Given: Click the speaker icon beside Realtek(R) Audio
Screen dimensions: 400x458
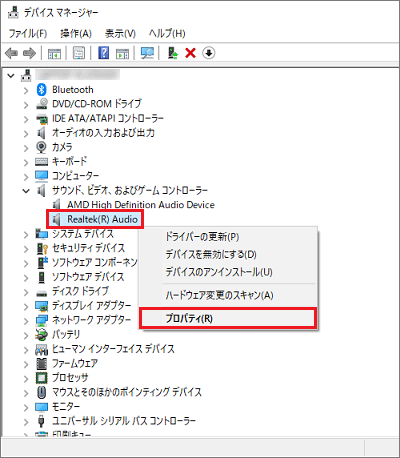Looking at the screenshot, I should click(57, 219).
